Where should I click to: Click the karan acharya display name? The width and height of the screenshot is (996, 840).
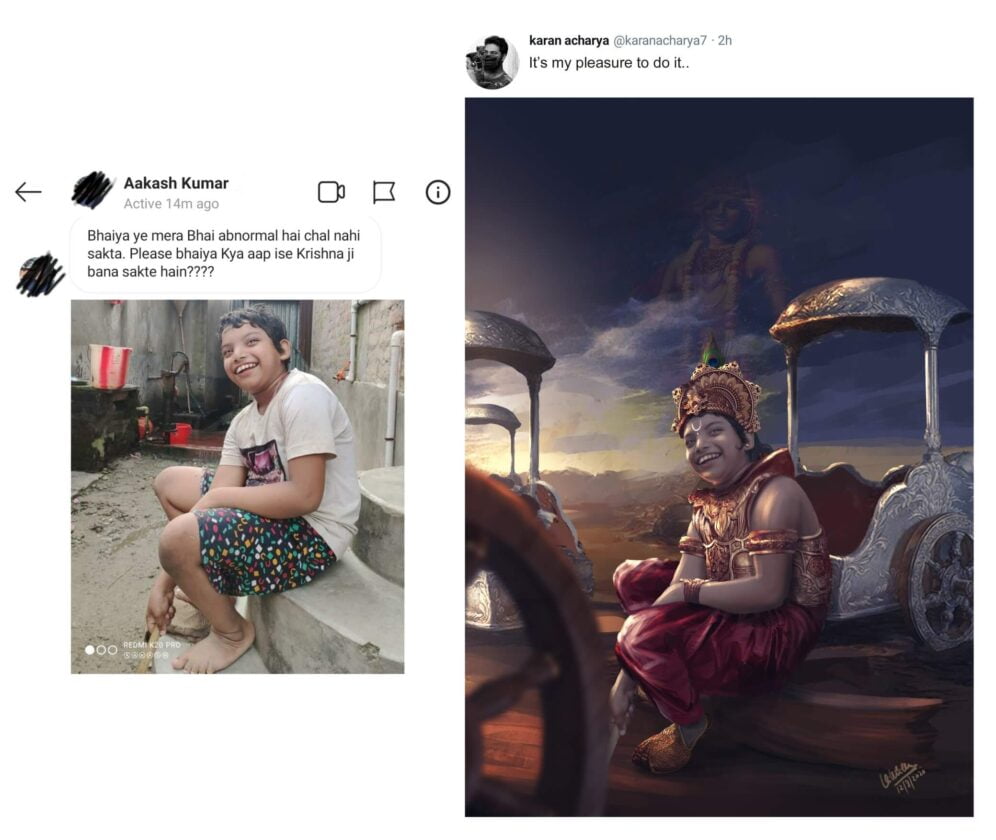(568, 41)
